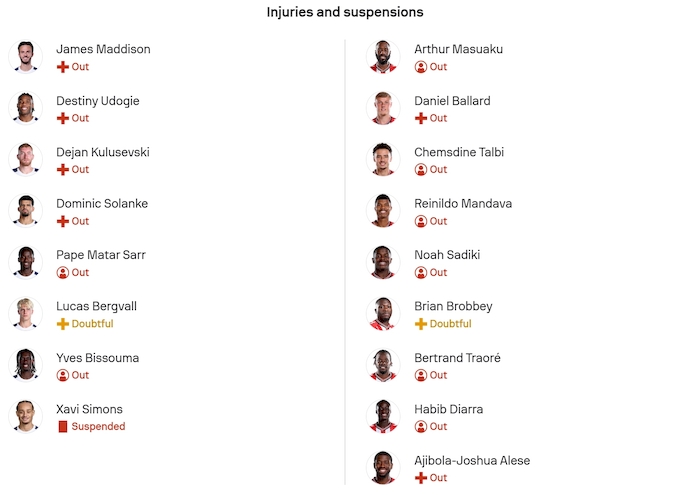Image resolution: width=690 pixels, height=495 pixels.
Task: Open Chemsdine Talbi's player profile
Action: (458, 152)
